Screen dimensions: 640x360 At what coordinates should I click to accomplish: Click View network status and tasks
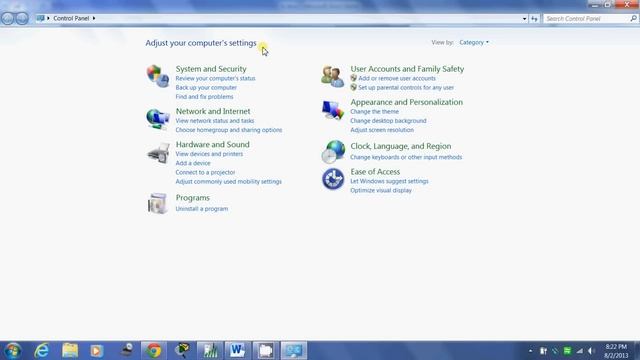(x=215, y=121)
